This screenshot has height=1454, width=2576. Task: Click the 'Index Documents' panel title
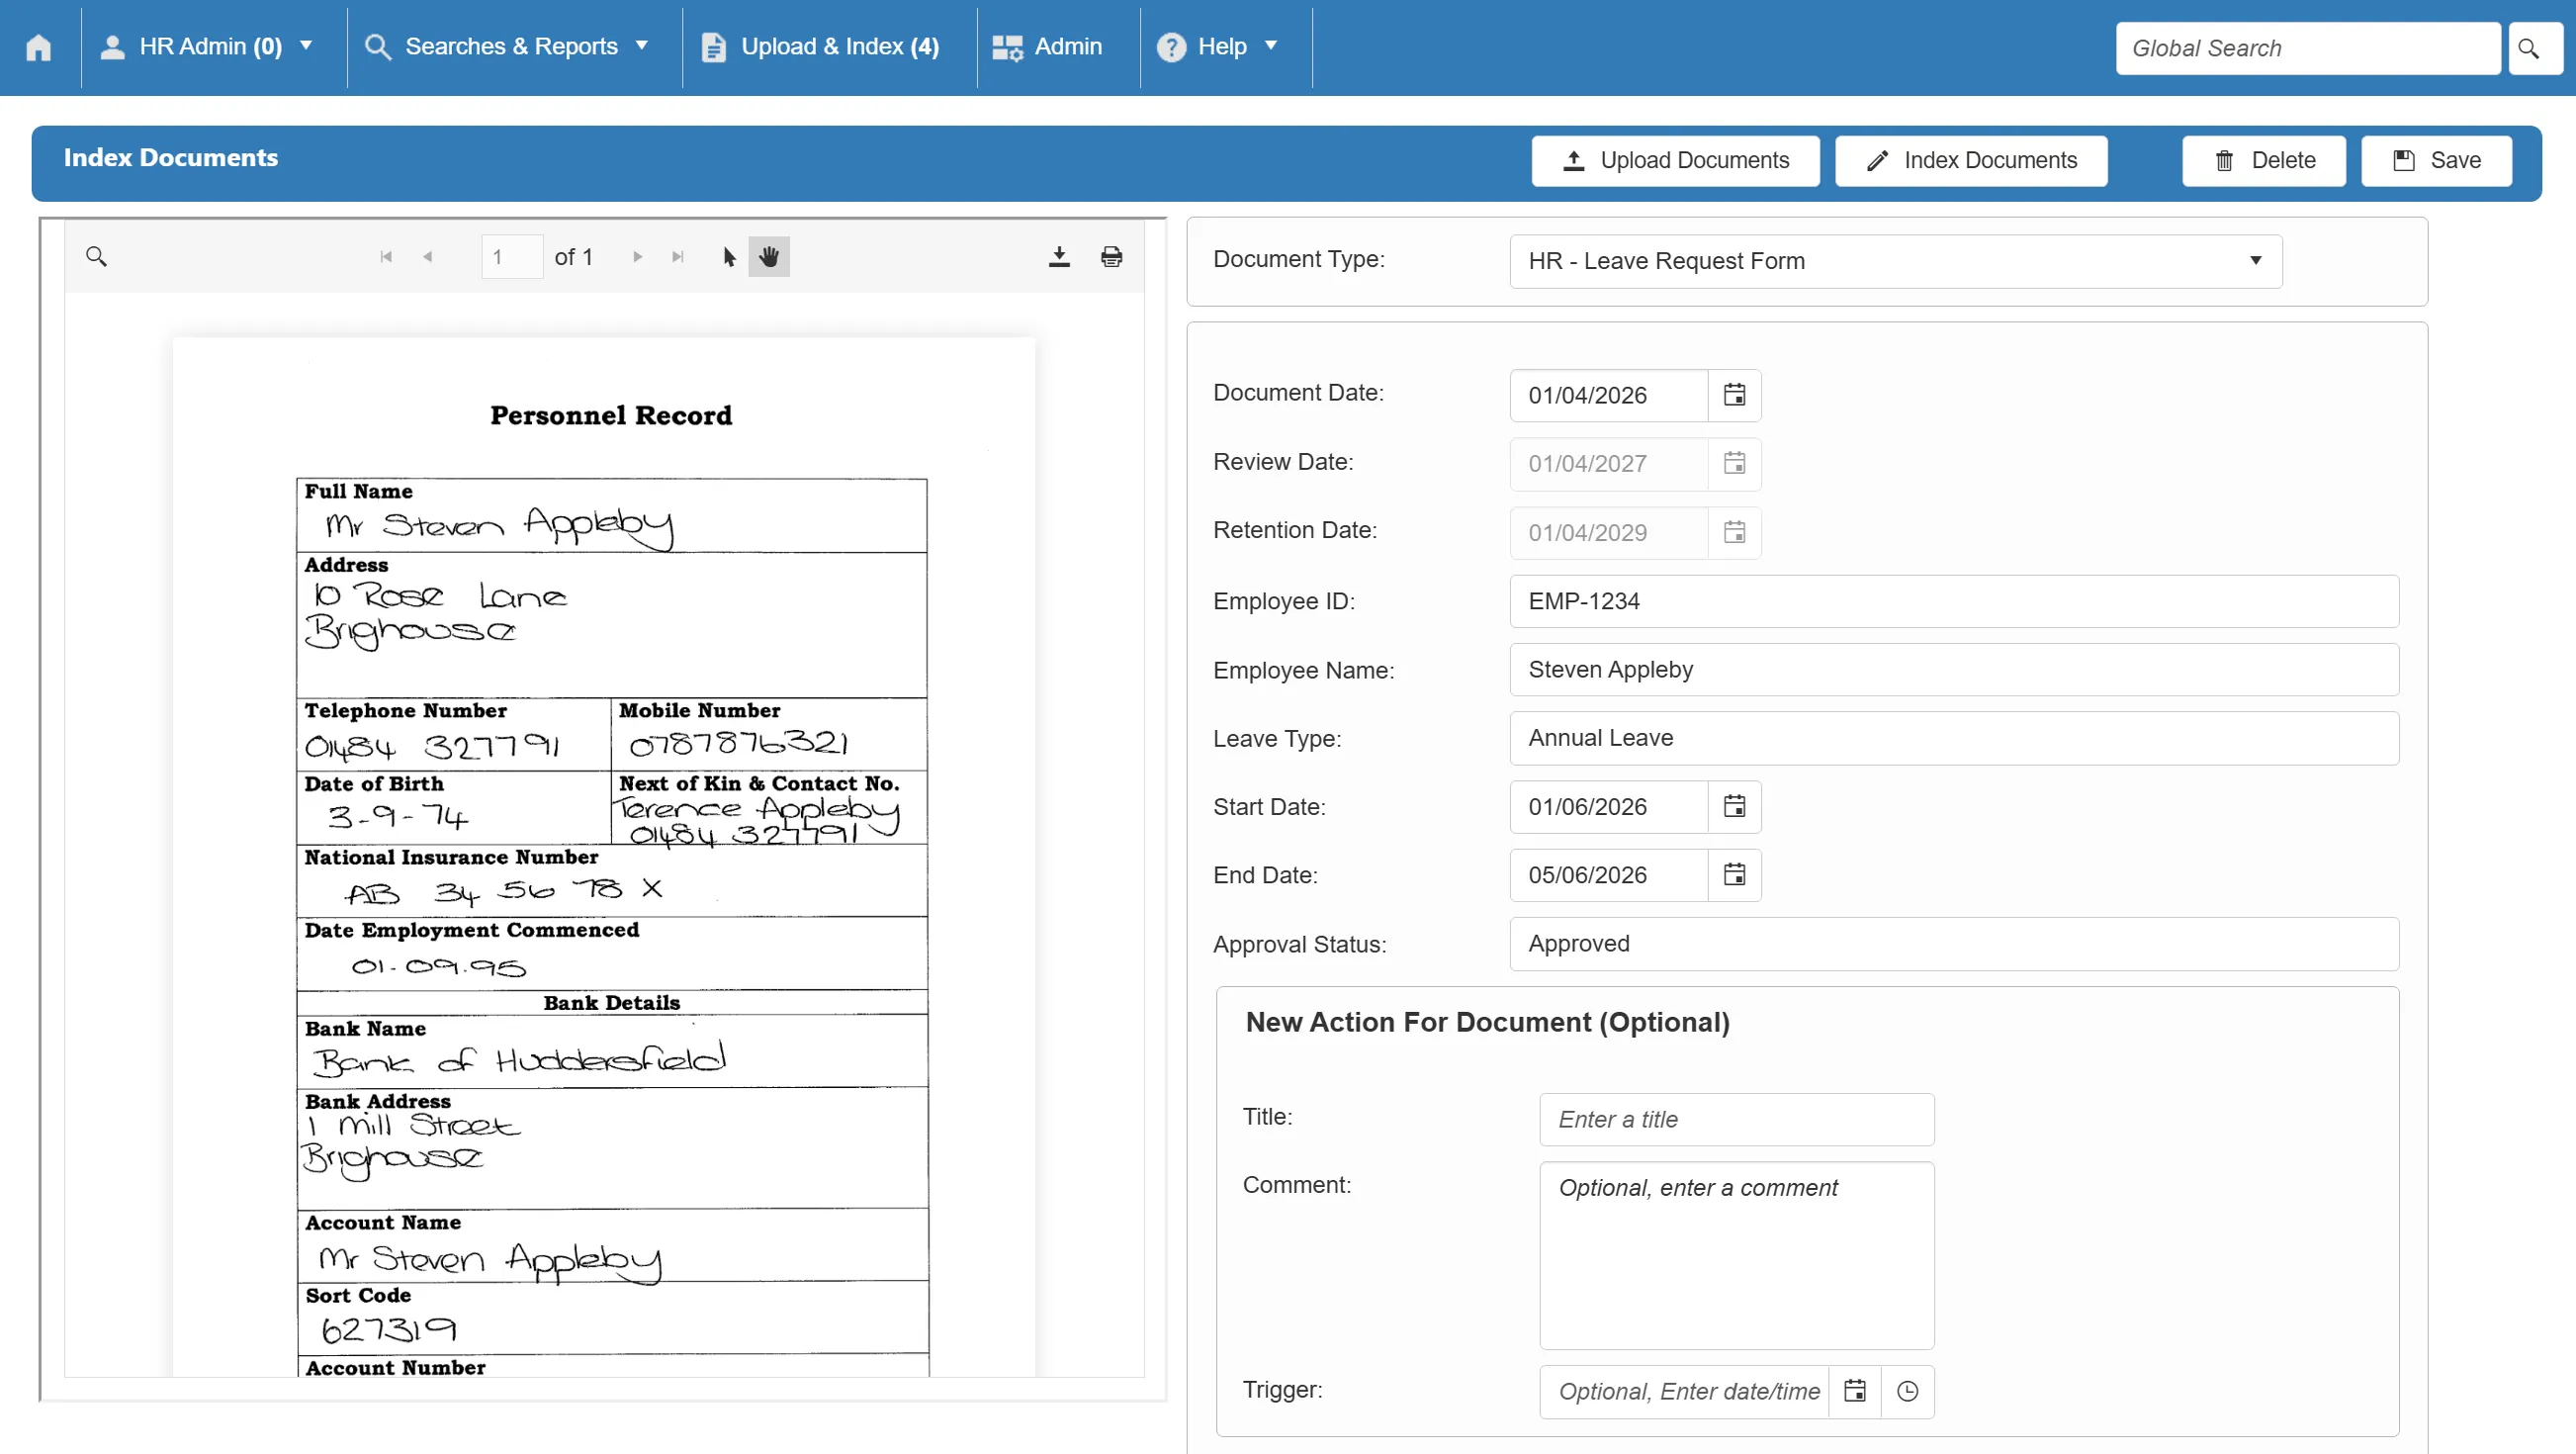point(171,158)
